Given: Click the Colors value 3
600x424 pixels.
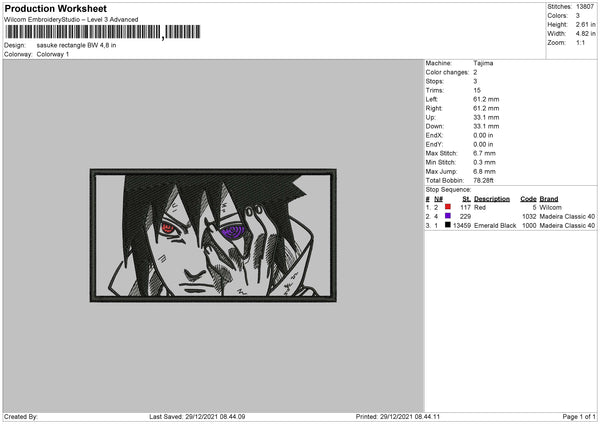Looking at the screenshot, I should (577, 16).
